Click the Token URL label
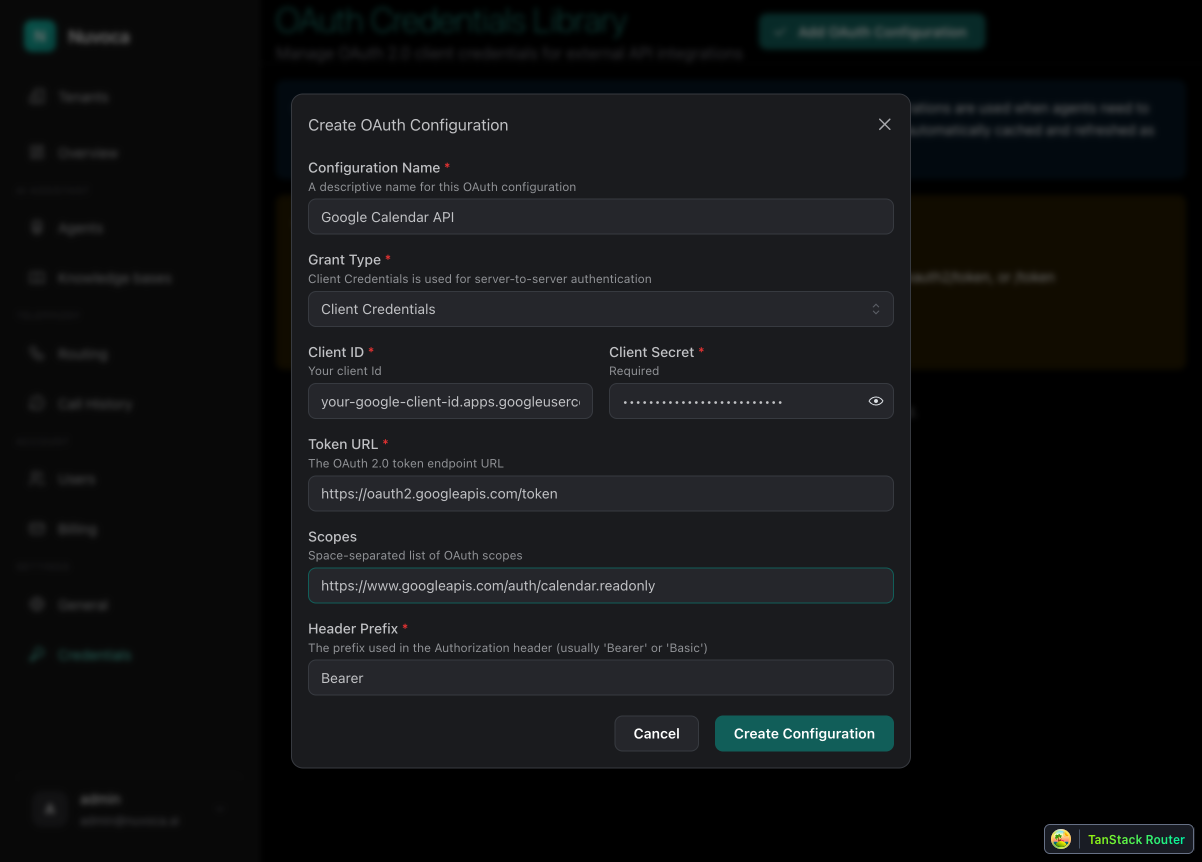The height and width of the screenshot is (862, 1202). coord(343,444)
